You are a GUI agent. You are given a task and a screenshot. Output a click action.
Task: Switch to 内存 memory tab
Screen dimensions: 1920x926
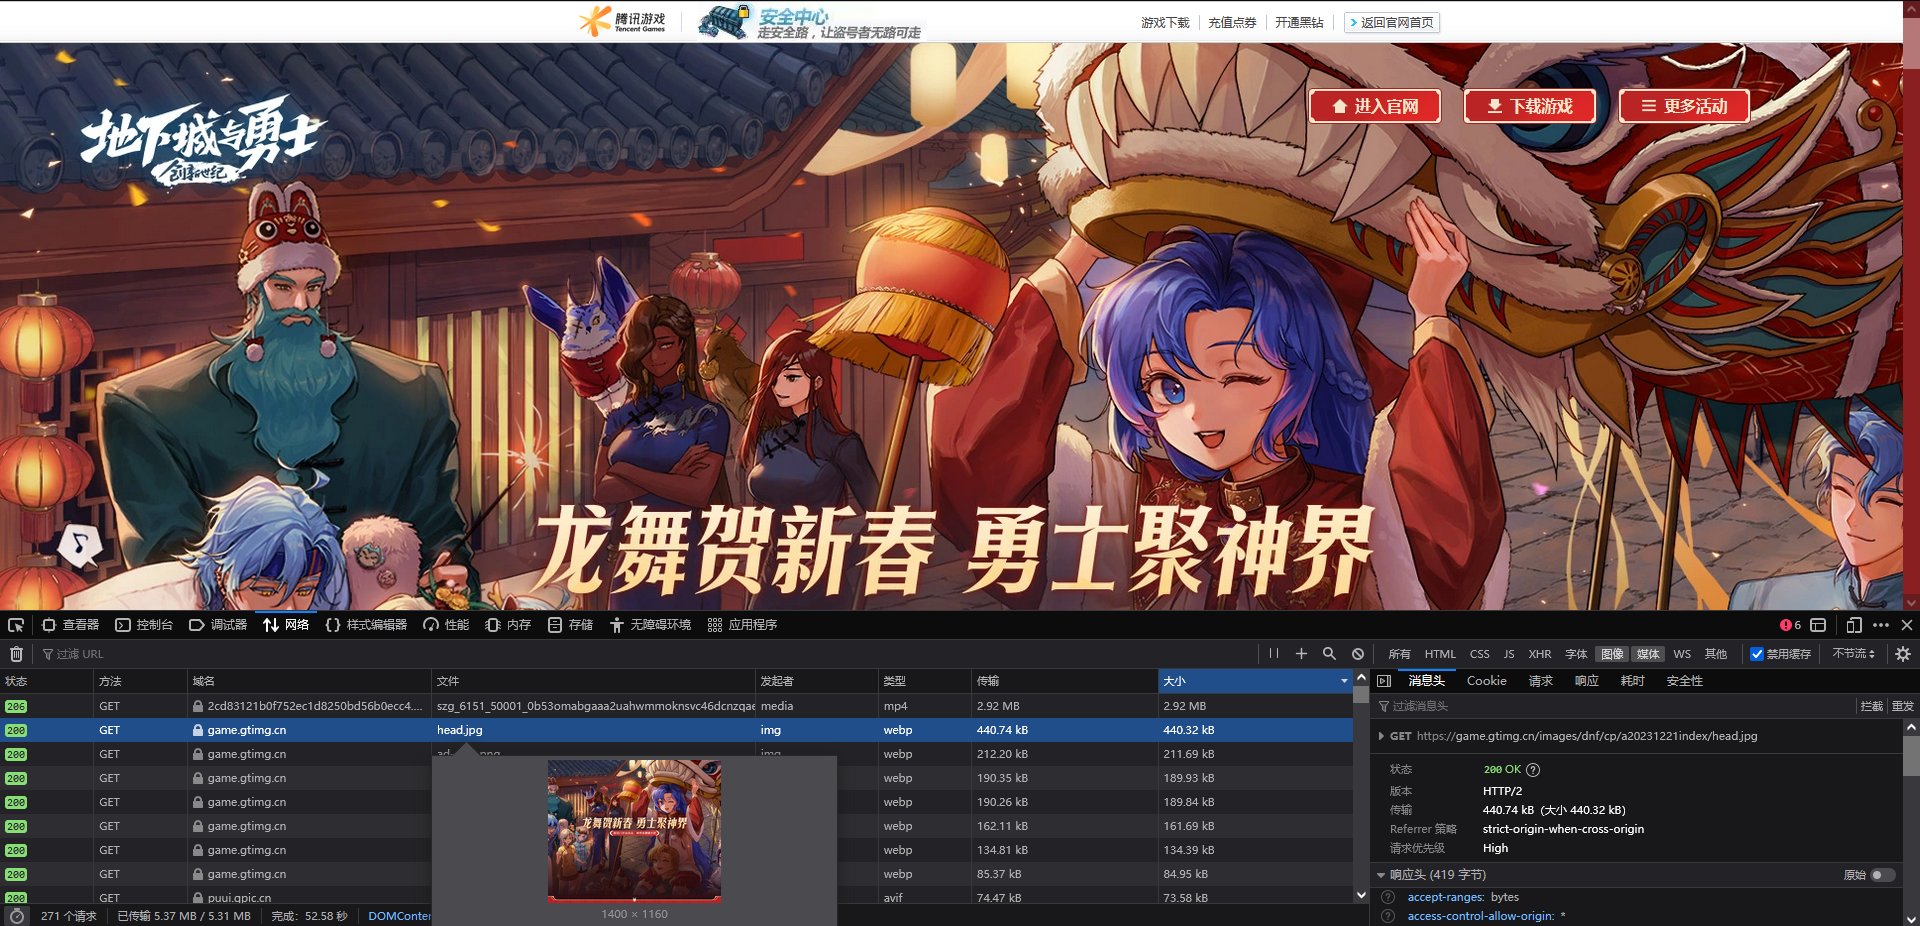tap(508, 625)
